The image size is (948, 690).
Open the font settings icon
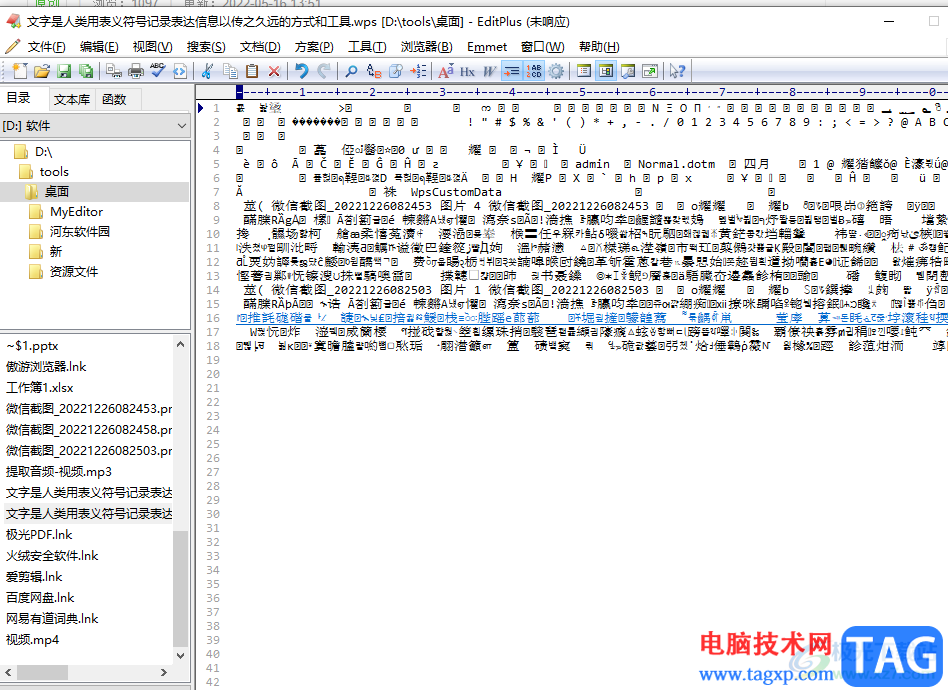(446, 71)
